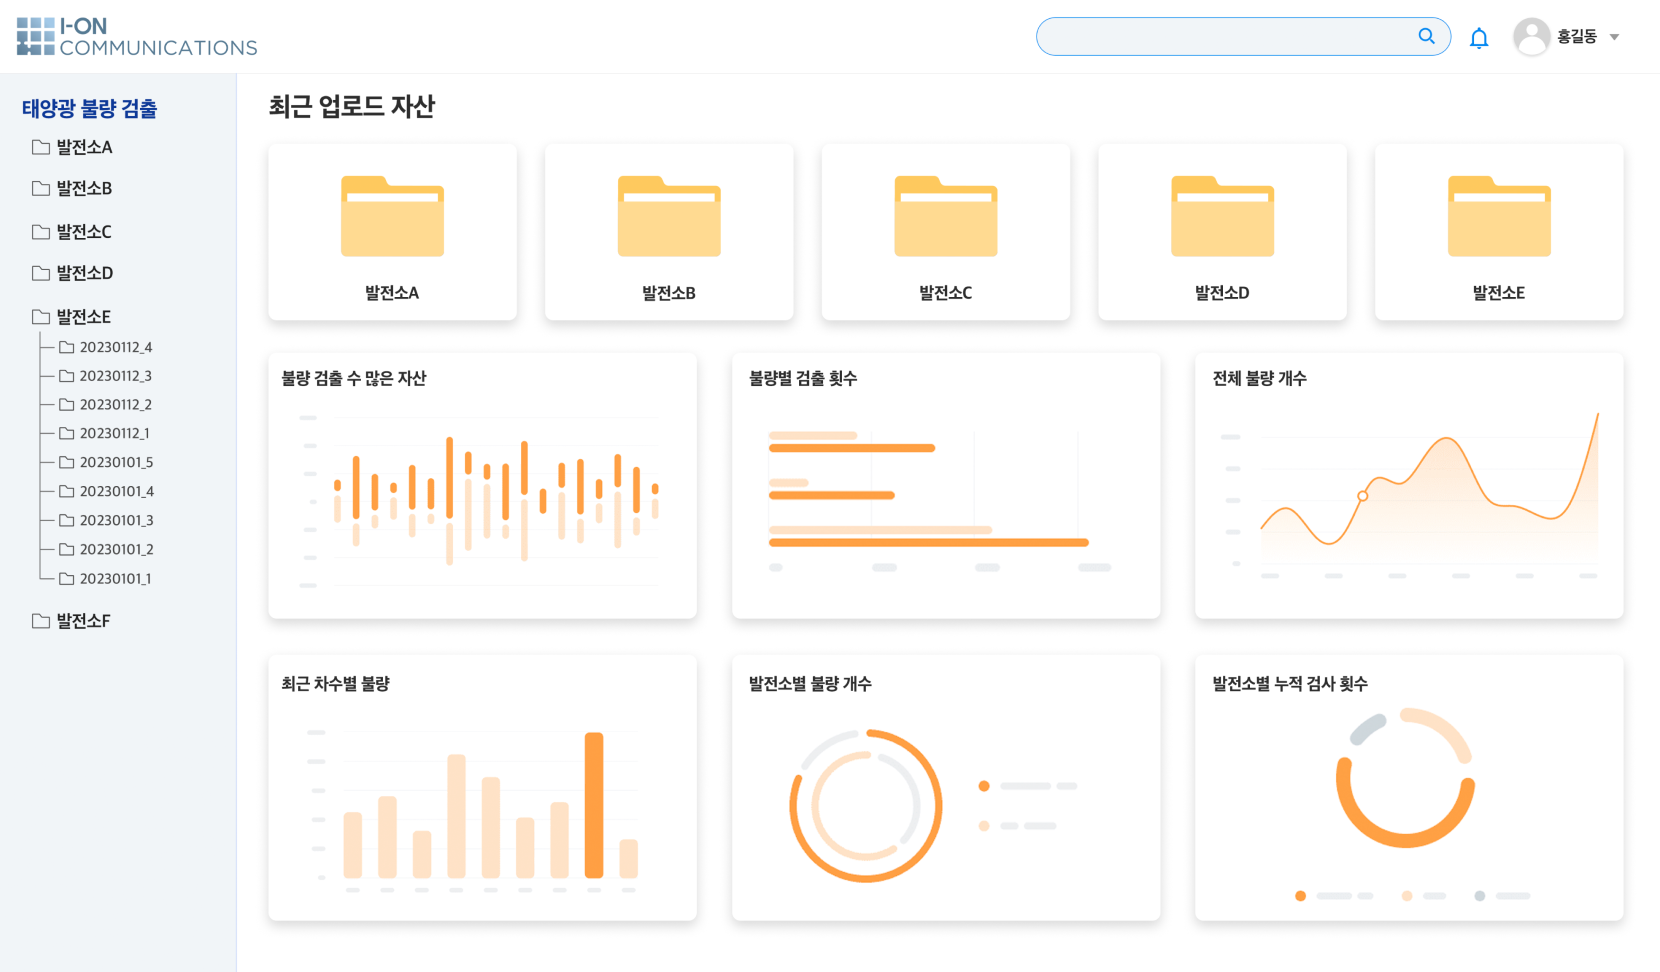Screen dimensions: 1660x972
Task: Open subfolder 20230101_4
Action: [117, 491]
